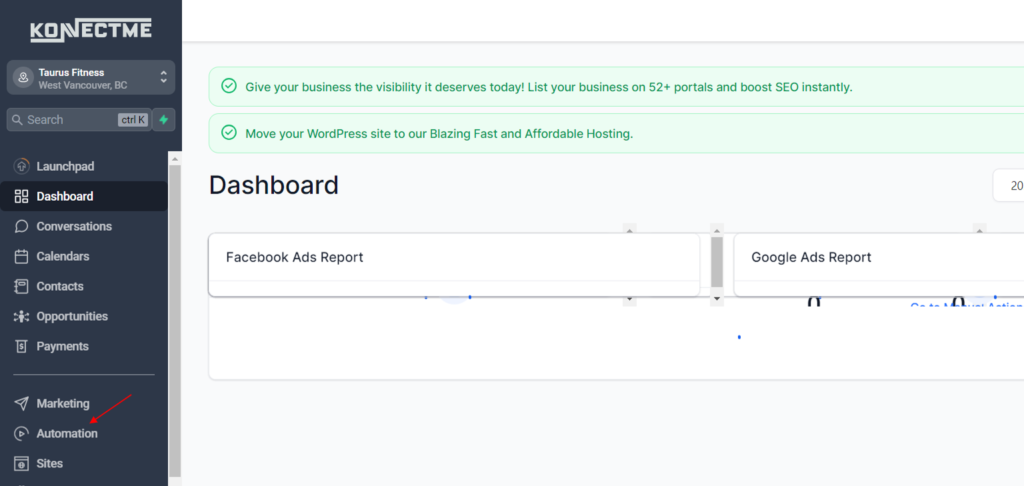Open Conversations via its chat bubble icon
1024x486 pixels.
click(21, 226)
